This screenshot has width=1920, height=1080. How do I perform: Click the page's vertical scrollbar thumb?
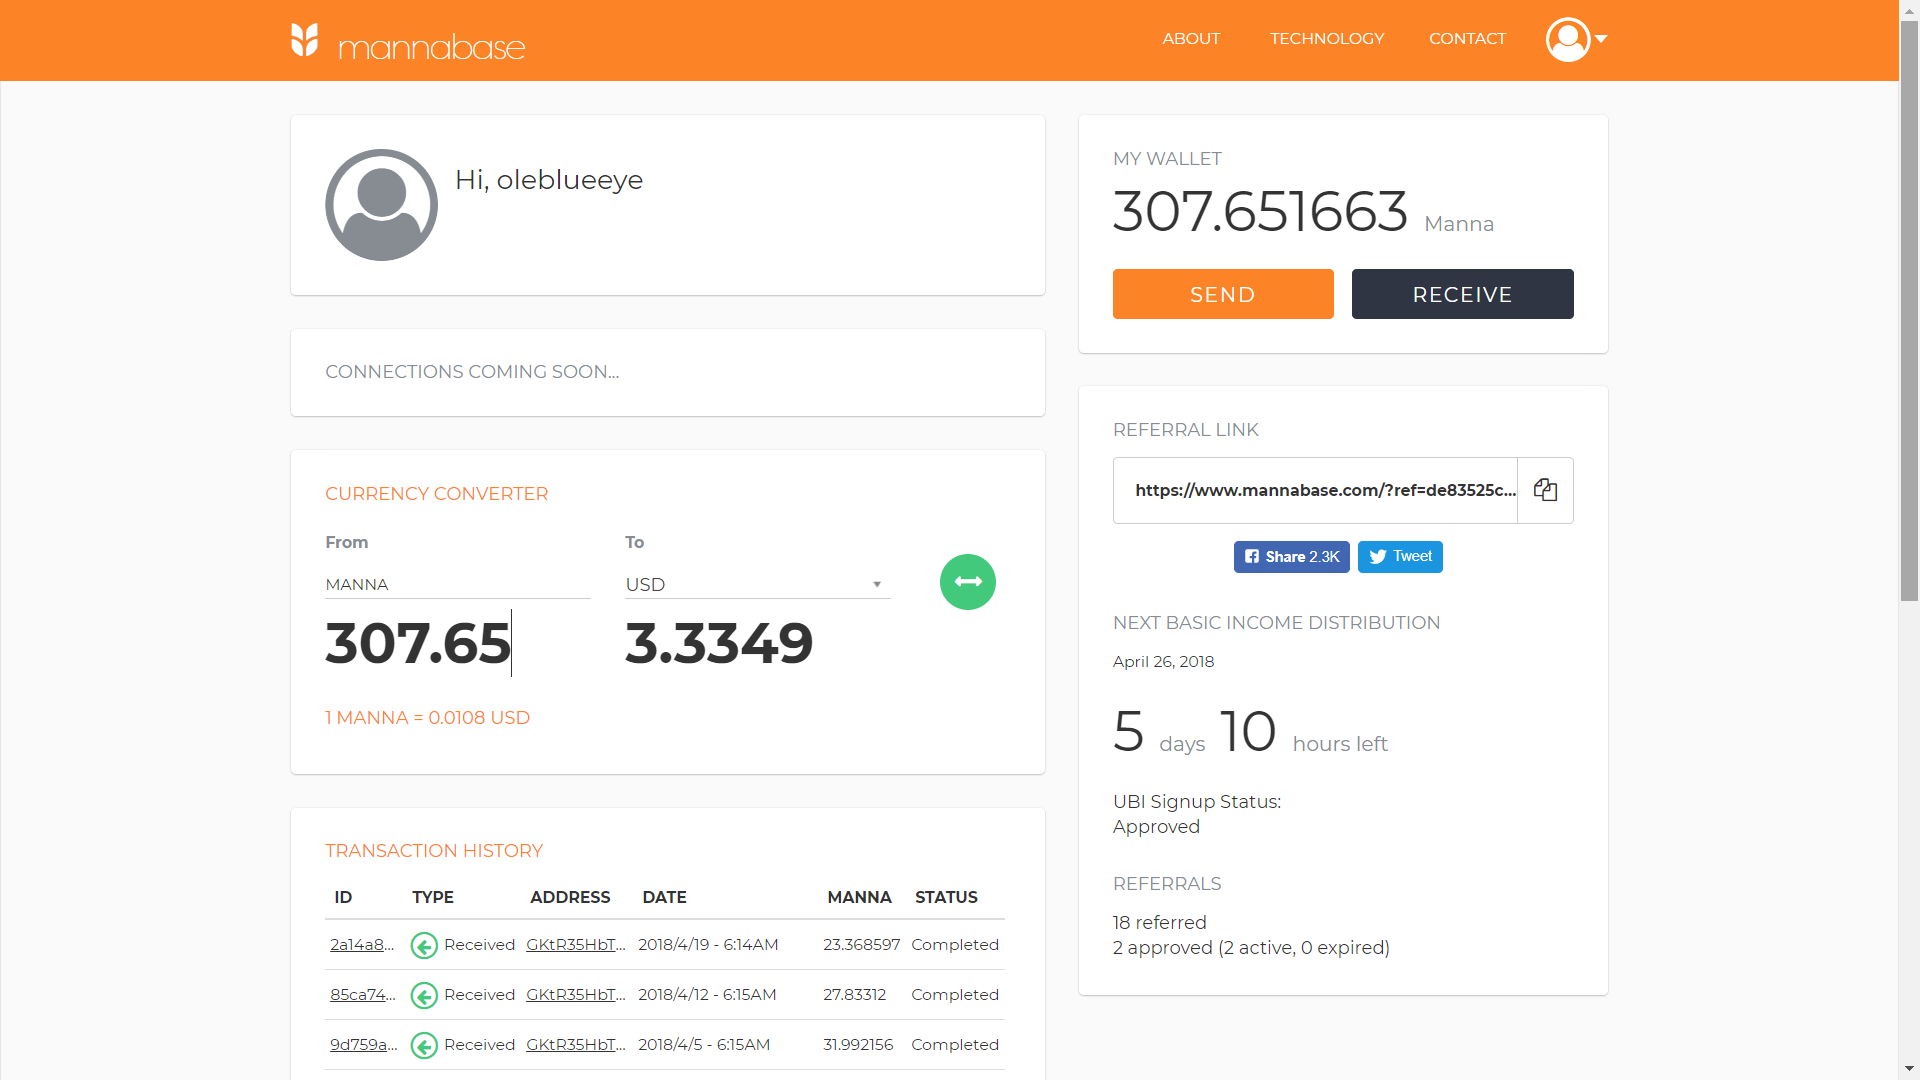pos(1909,311)
